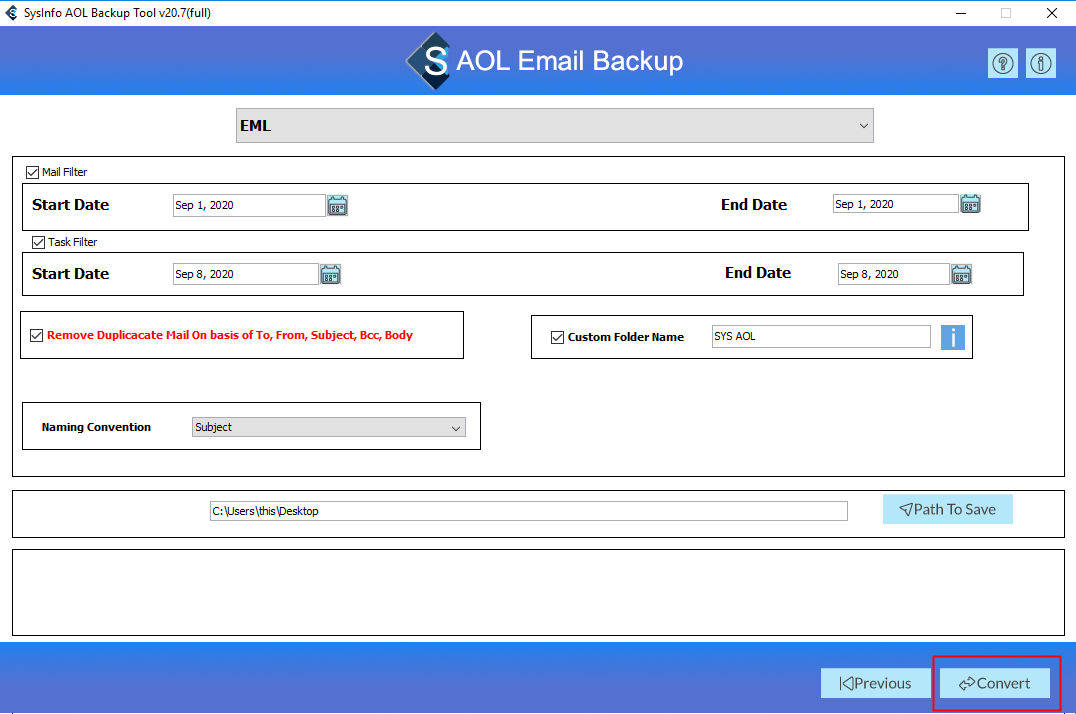Image resolution: width=1076 pixels, height=714 pixels.
Task: Click the Desktop save path field
Action: point(528,511)
